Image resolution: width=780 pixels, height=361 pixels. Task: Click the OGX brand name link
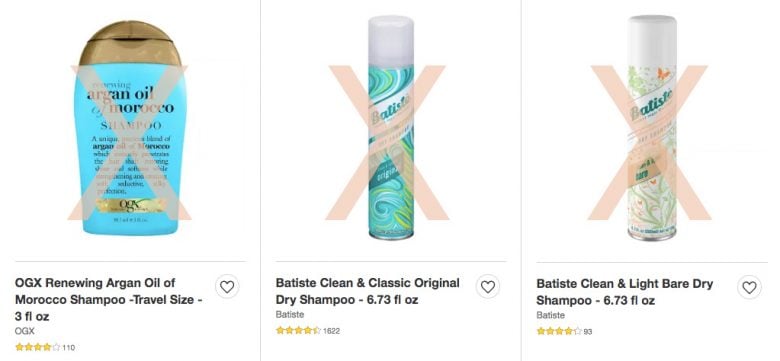(24, 331)
